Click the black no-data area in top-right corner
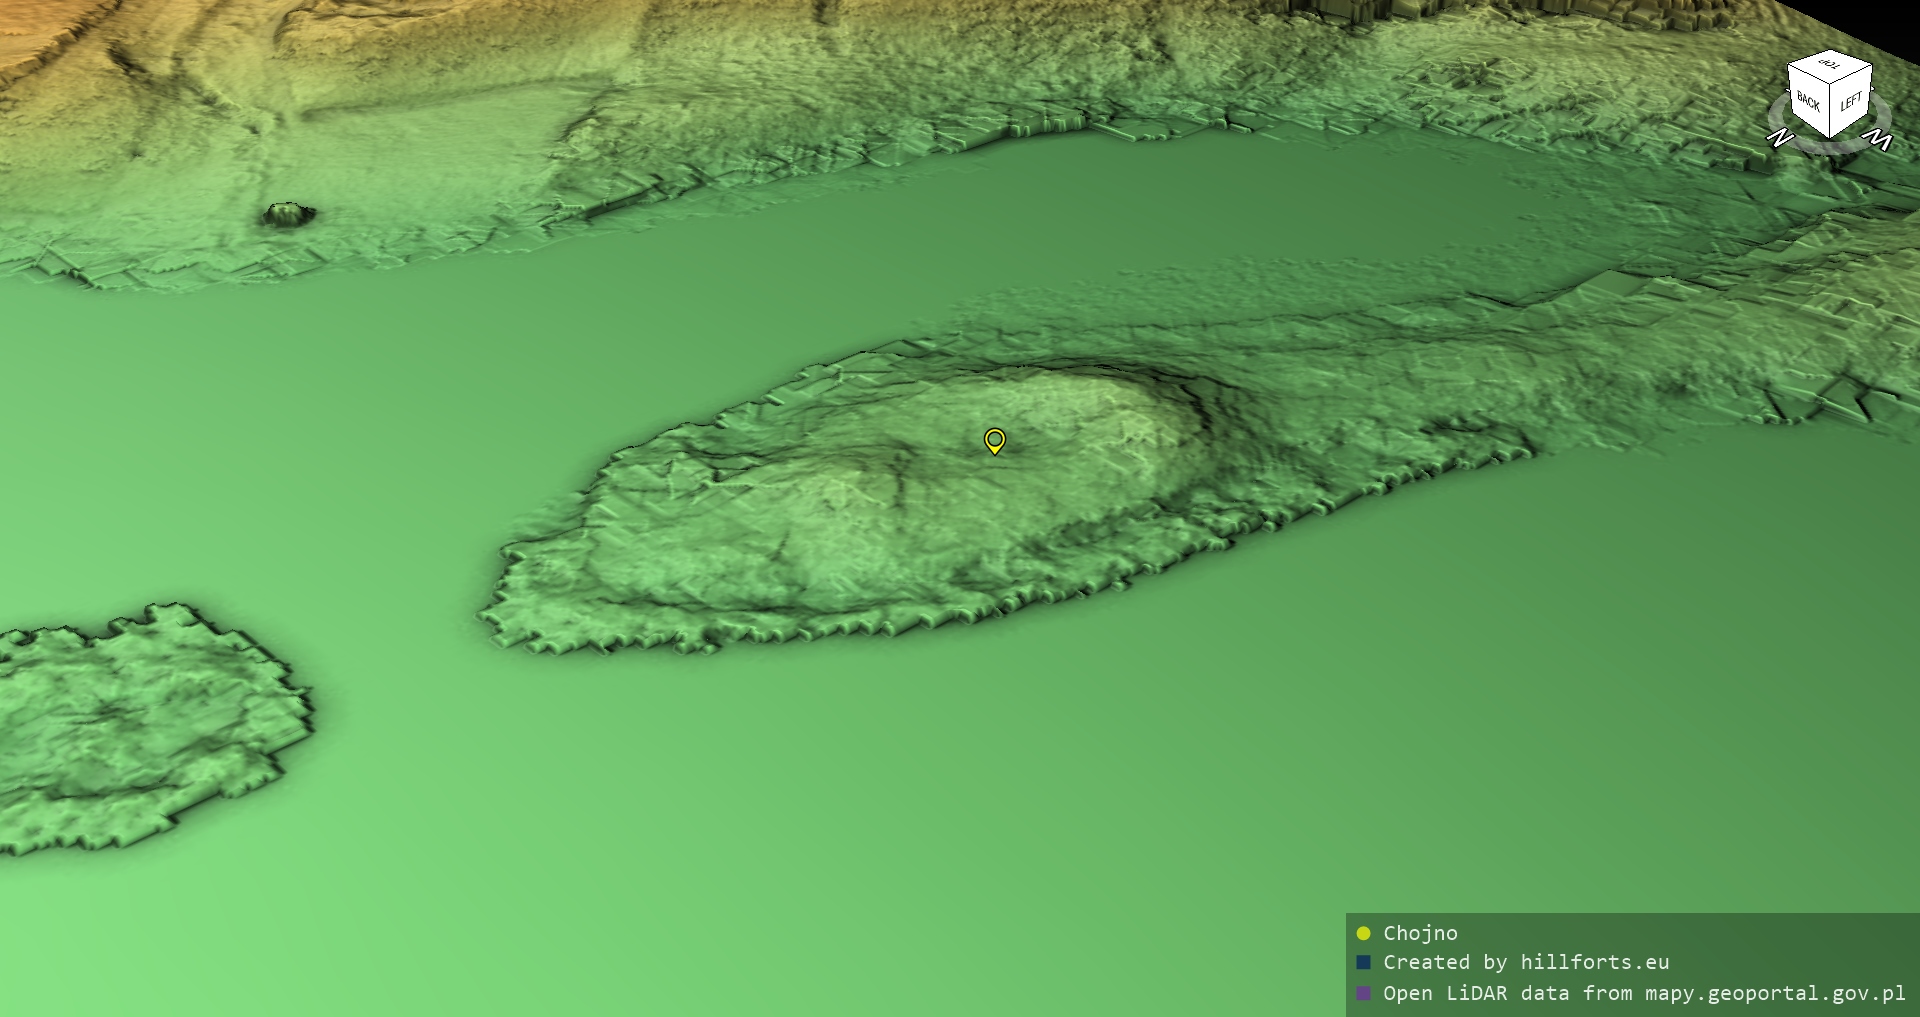This screenshot has height=1017, width=1920. click(1890, 20)
